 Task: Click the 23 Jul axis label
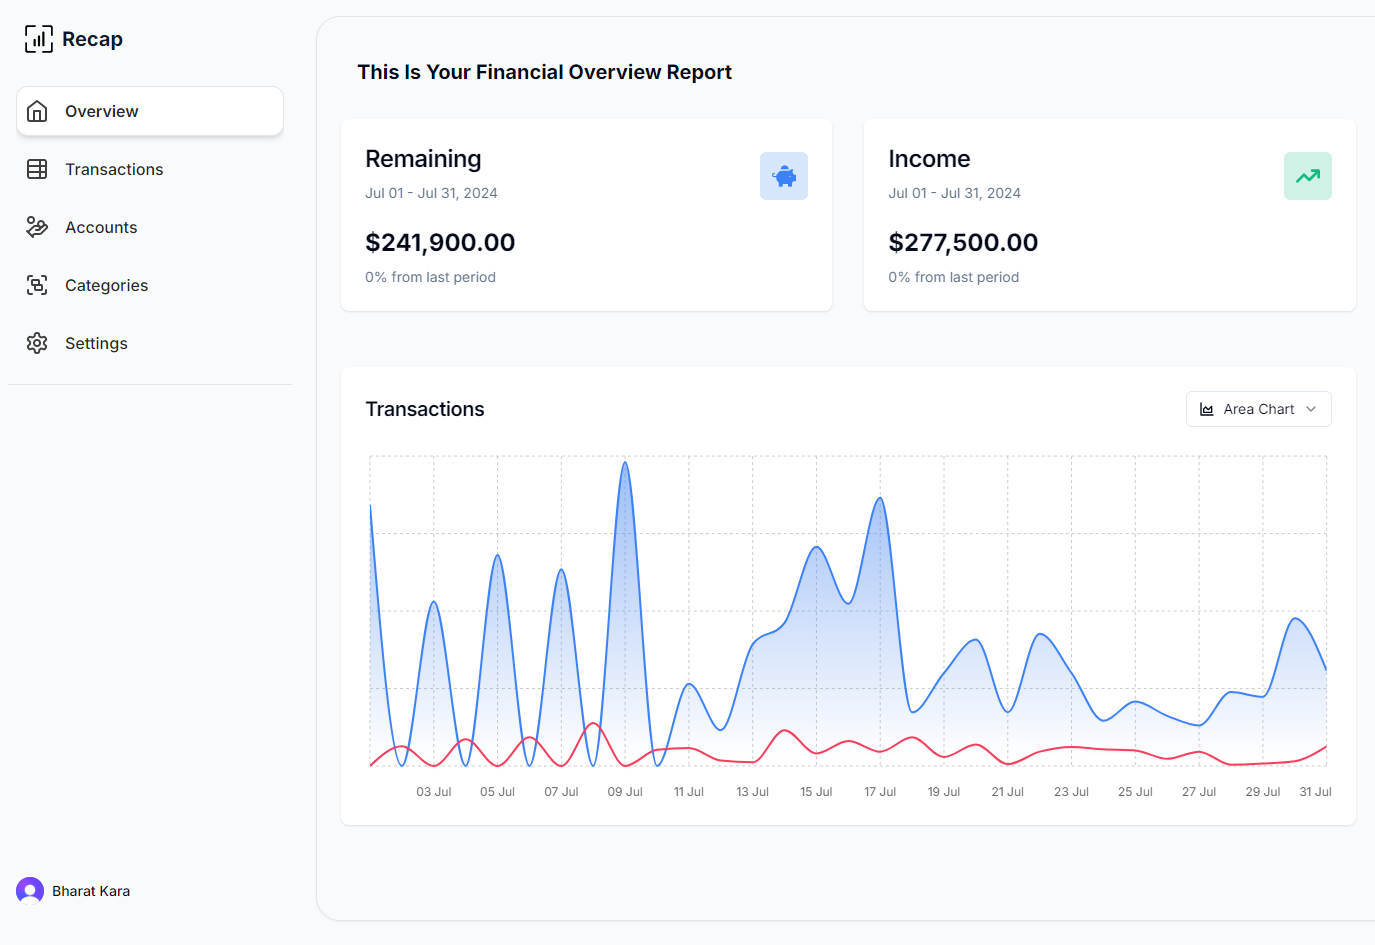point(1071,792)
